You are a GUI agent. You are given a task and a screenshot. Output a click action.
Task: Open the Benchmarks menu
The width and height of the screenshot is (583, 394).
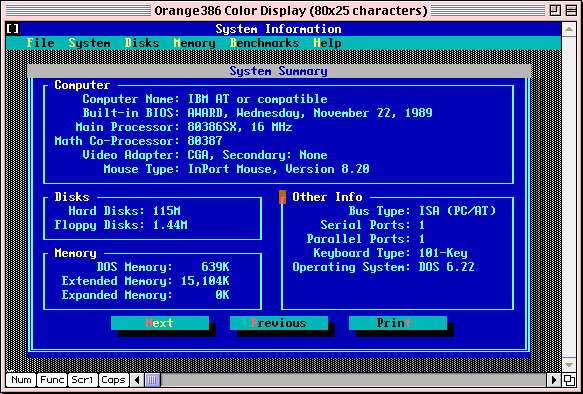pos(264,43)
